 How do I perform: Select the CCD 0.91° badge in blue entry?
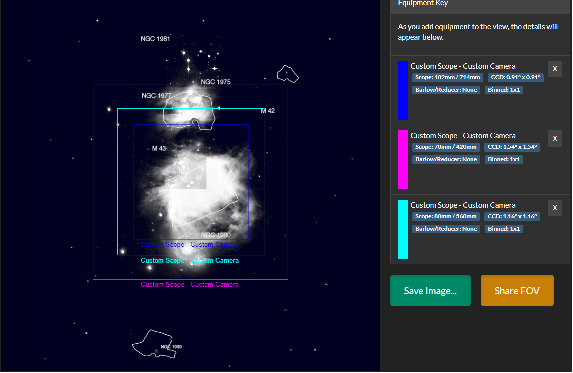click(x=516, y=77)
